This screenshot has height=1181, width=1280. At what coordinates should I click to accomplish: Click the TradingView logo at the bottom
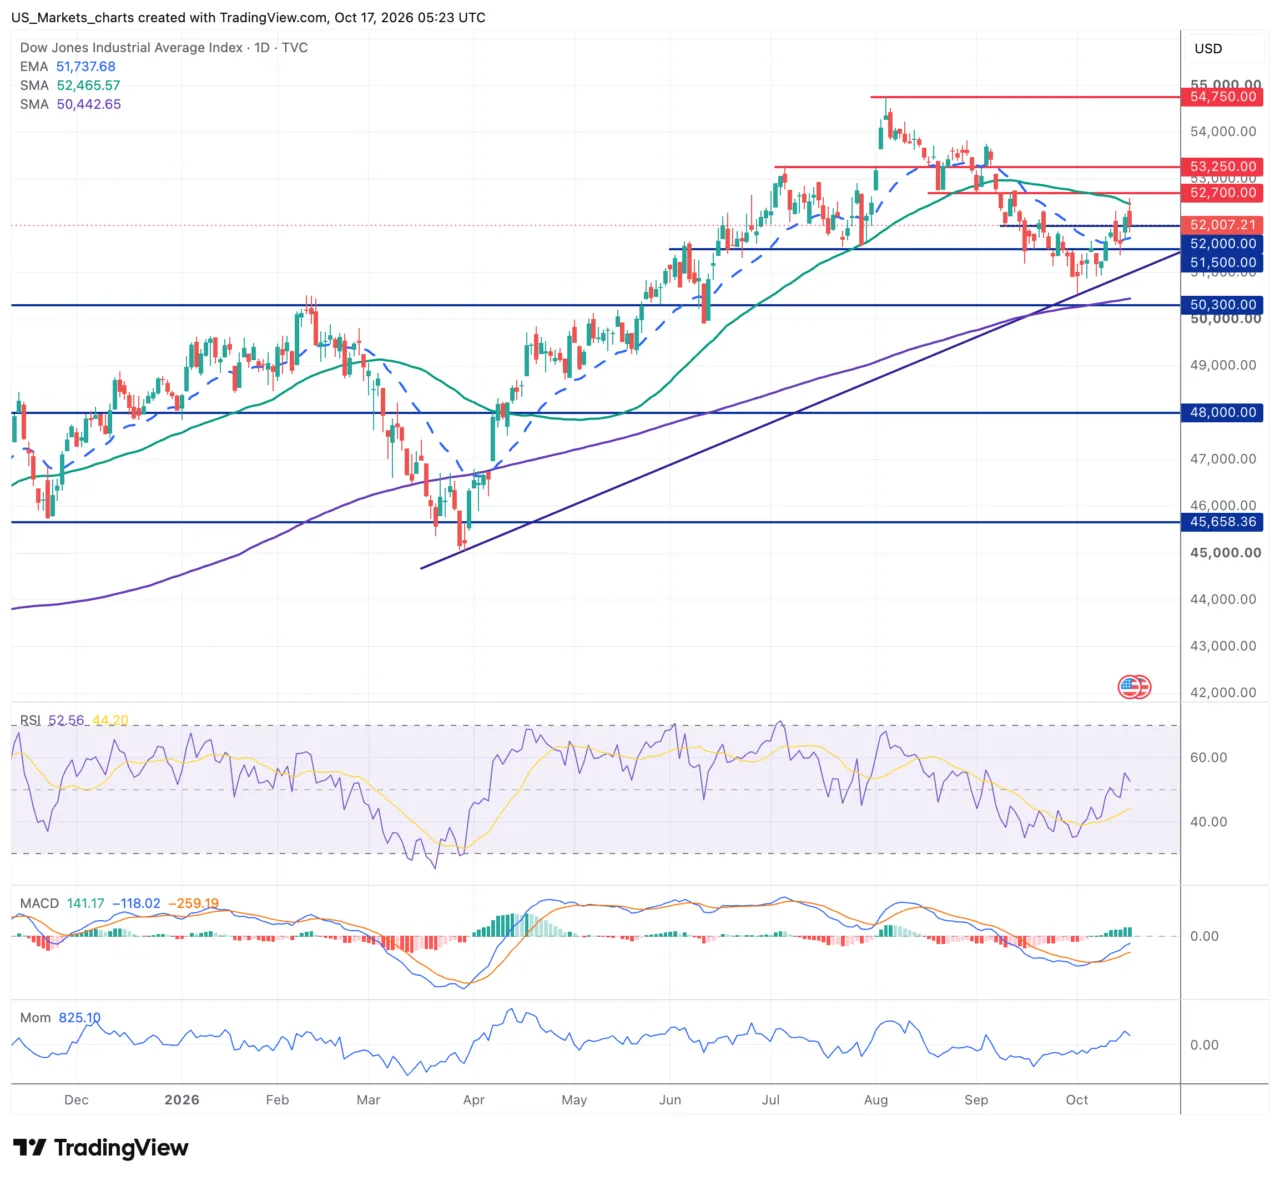[100, 1148]
